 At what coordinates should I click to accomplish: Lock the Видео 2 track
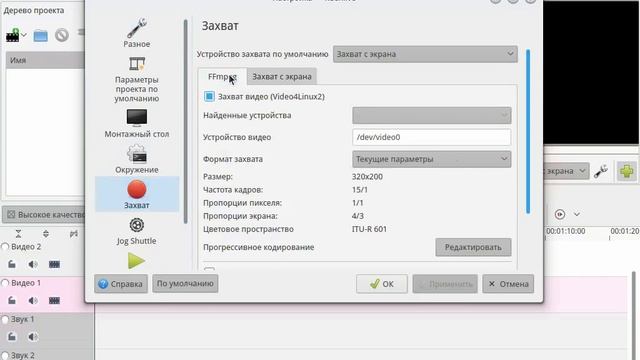(x=12, y=264)
